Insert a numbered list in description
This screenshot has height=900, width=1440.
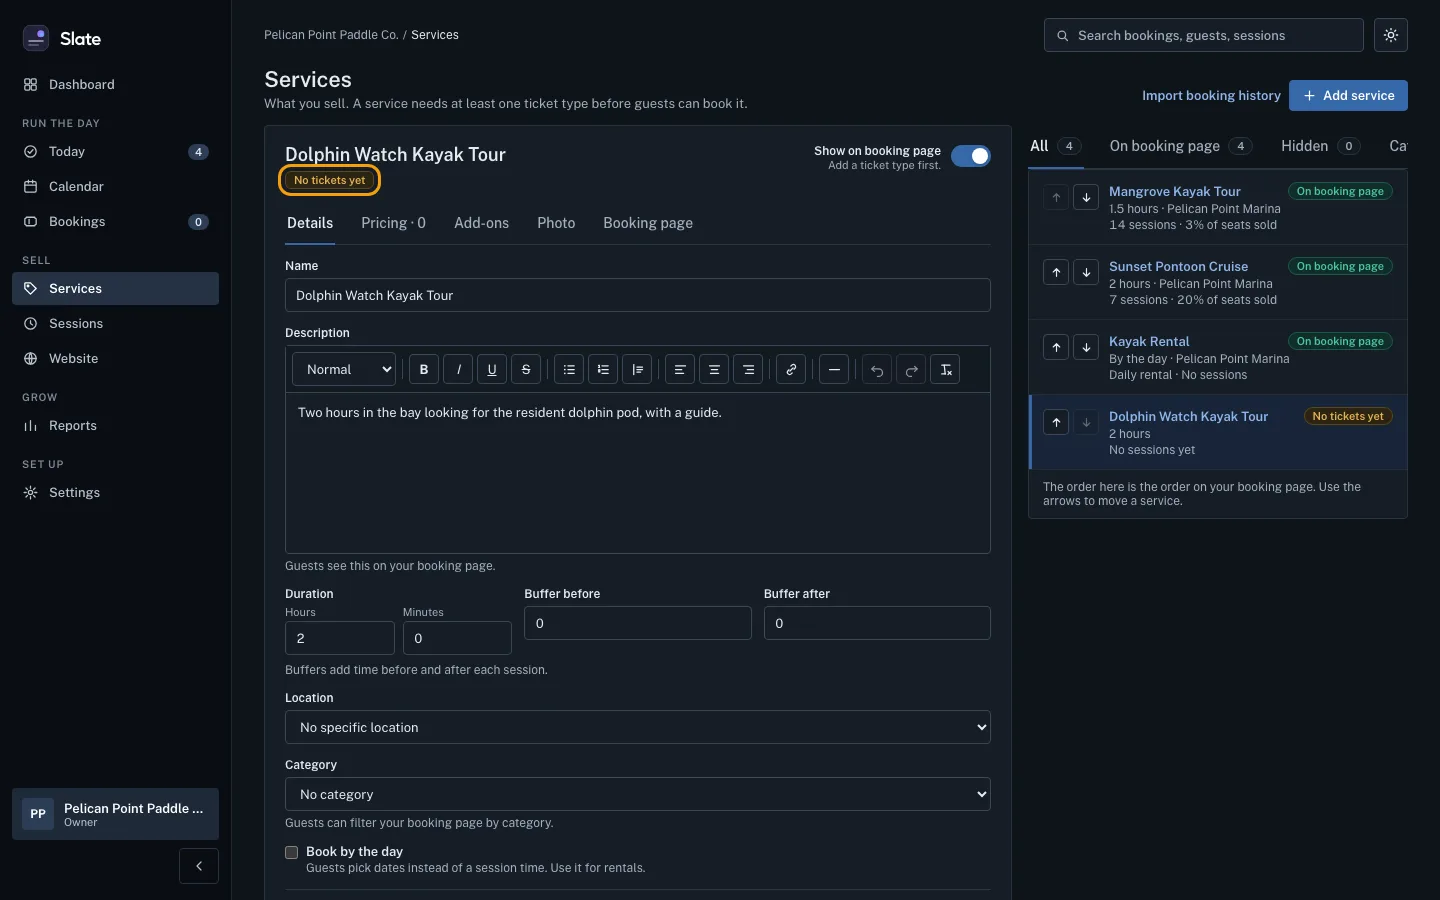pos(603,370)
